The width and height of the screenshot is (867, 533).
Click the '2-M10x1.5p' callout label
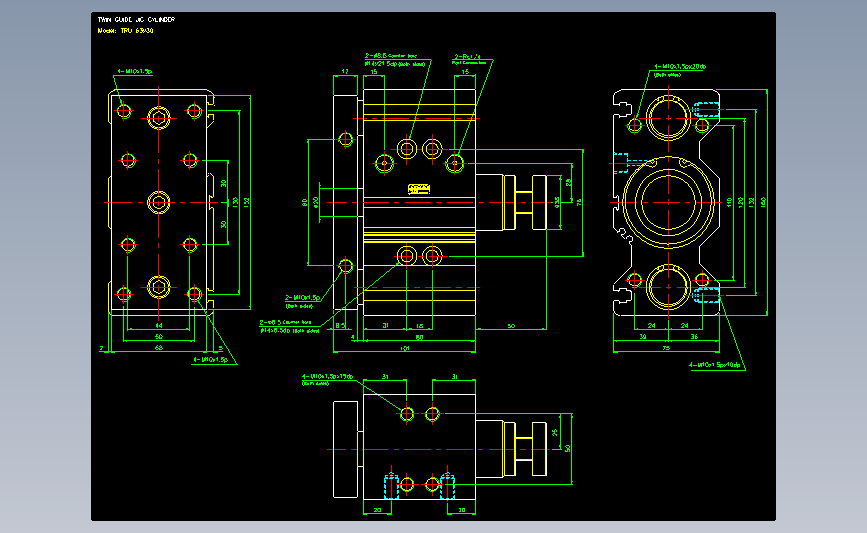[302, 297]
